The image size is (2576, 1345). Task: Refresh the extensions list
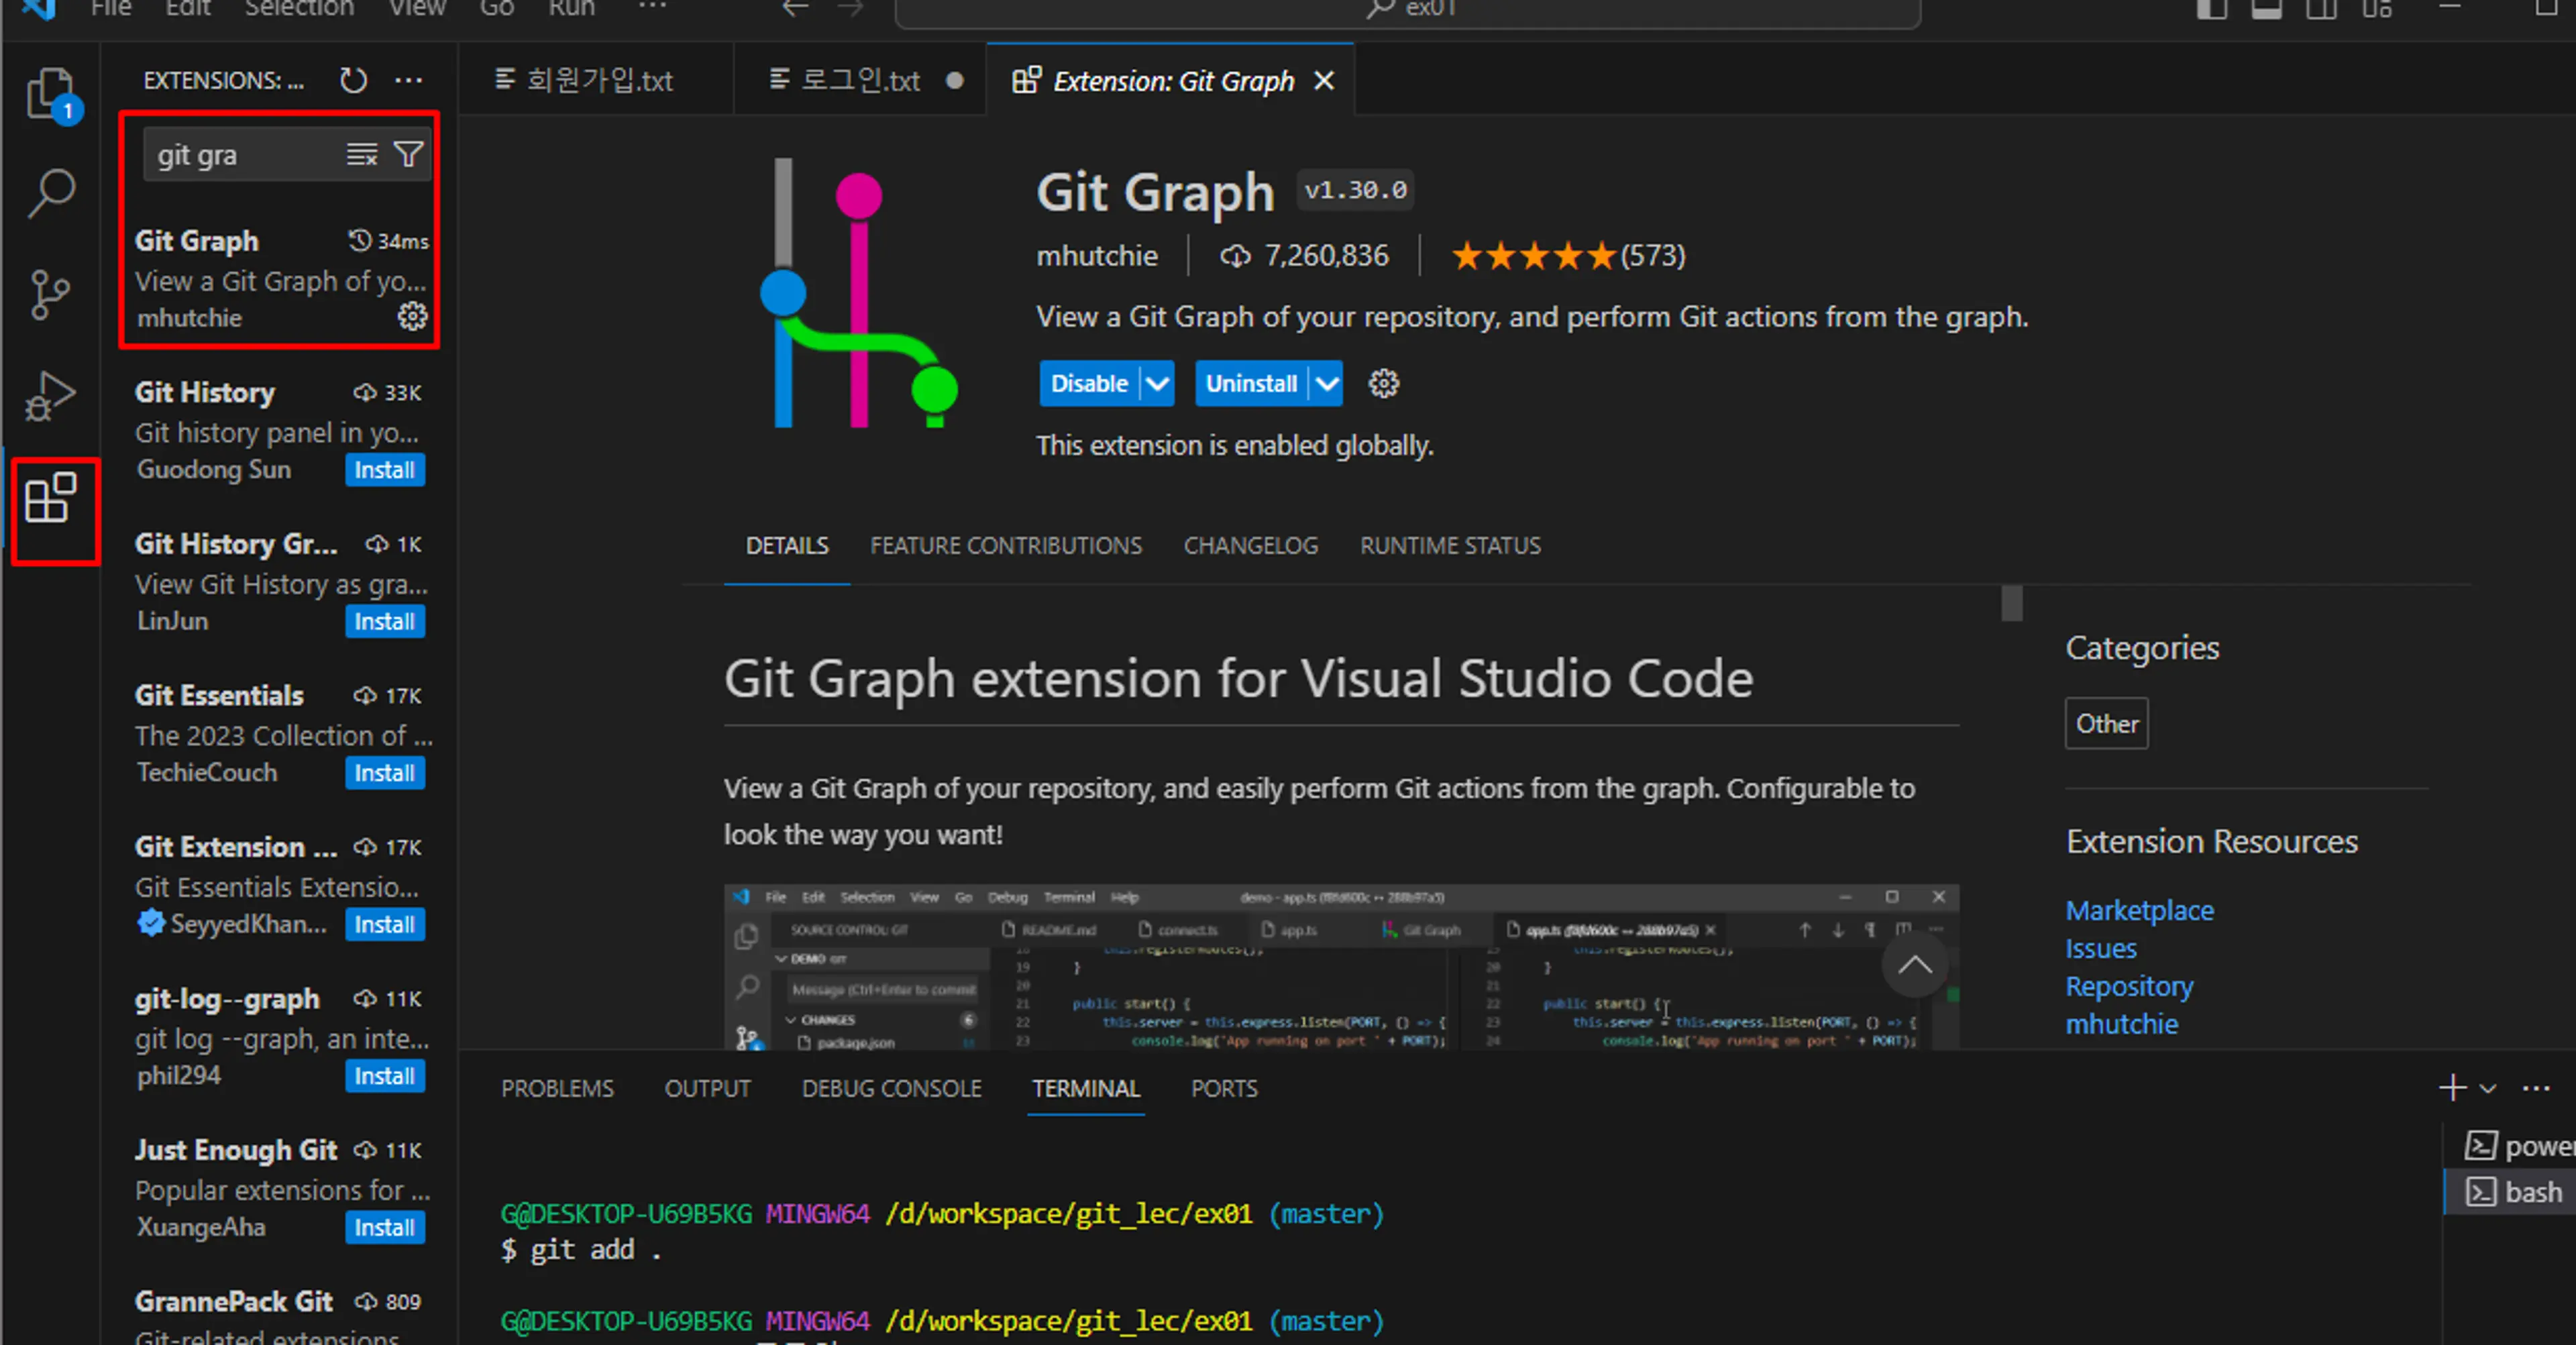tap(353, 80)
